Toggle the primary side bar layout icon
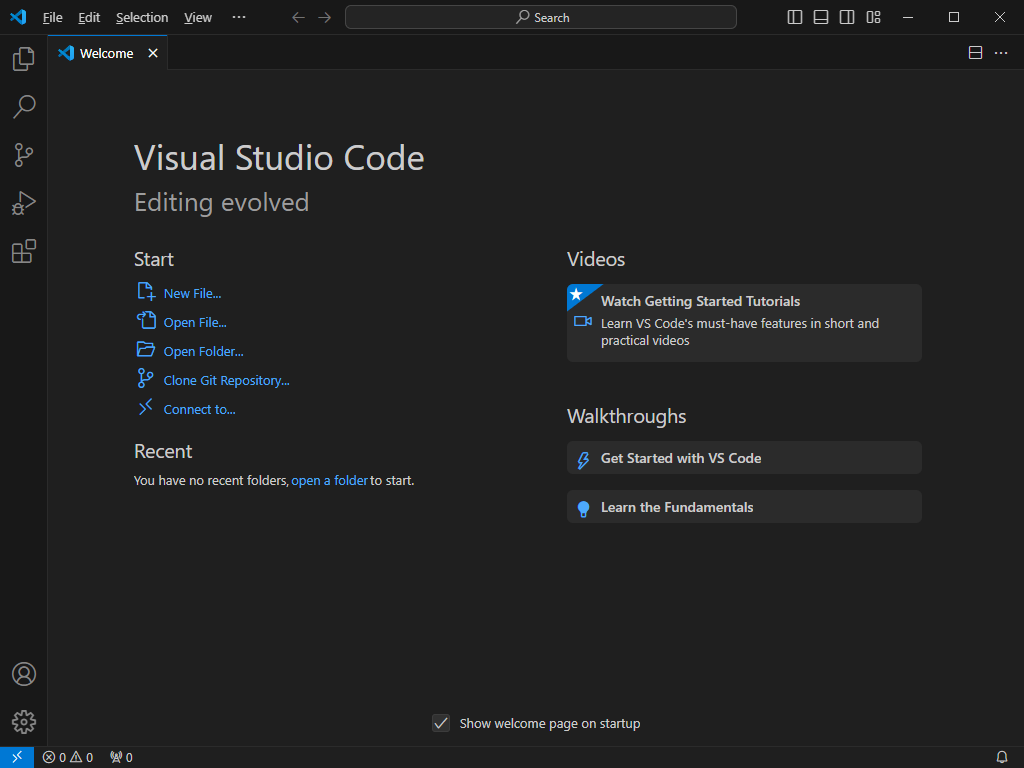The image size is (1024, 768). click(795, 18)
